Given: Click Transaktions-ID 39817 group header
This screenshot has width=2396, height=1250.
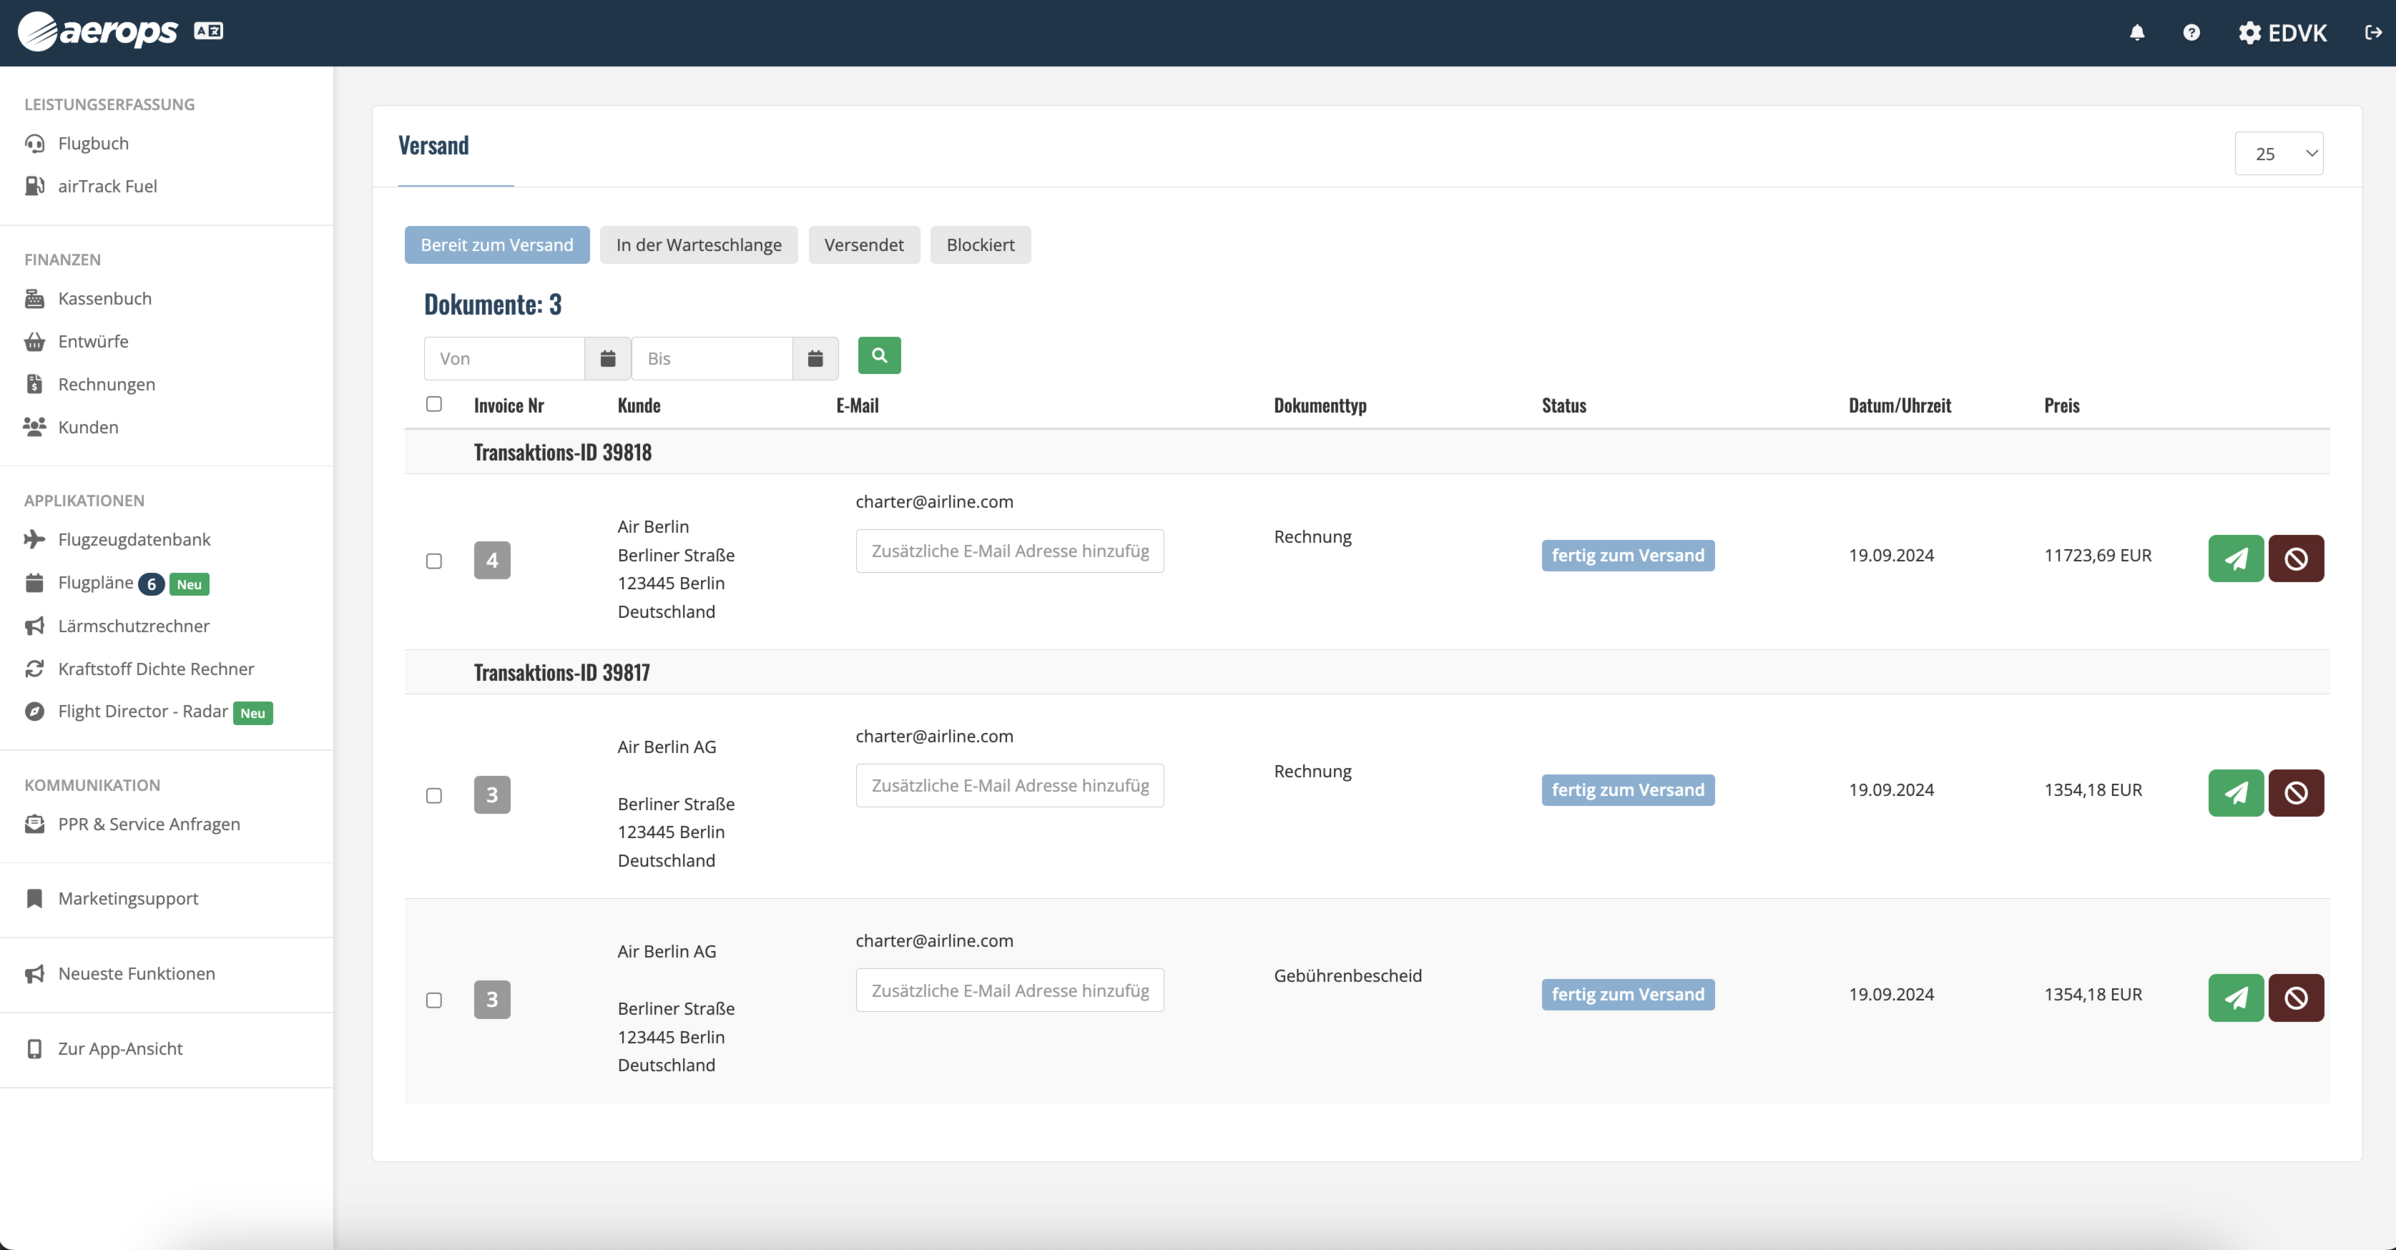Looking at the screenshot, I should pos(562,672).
